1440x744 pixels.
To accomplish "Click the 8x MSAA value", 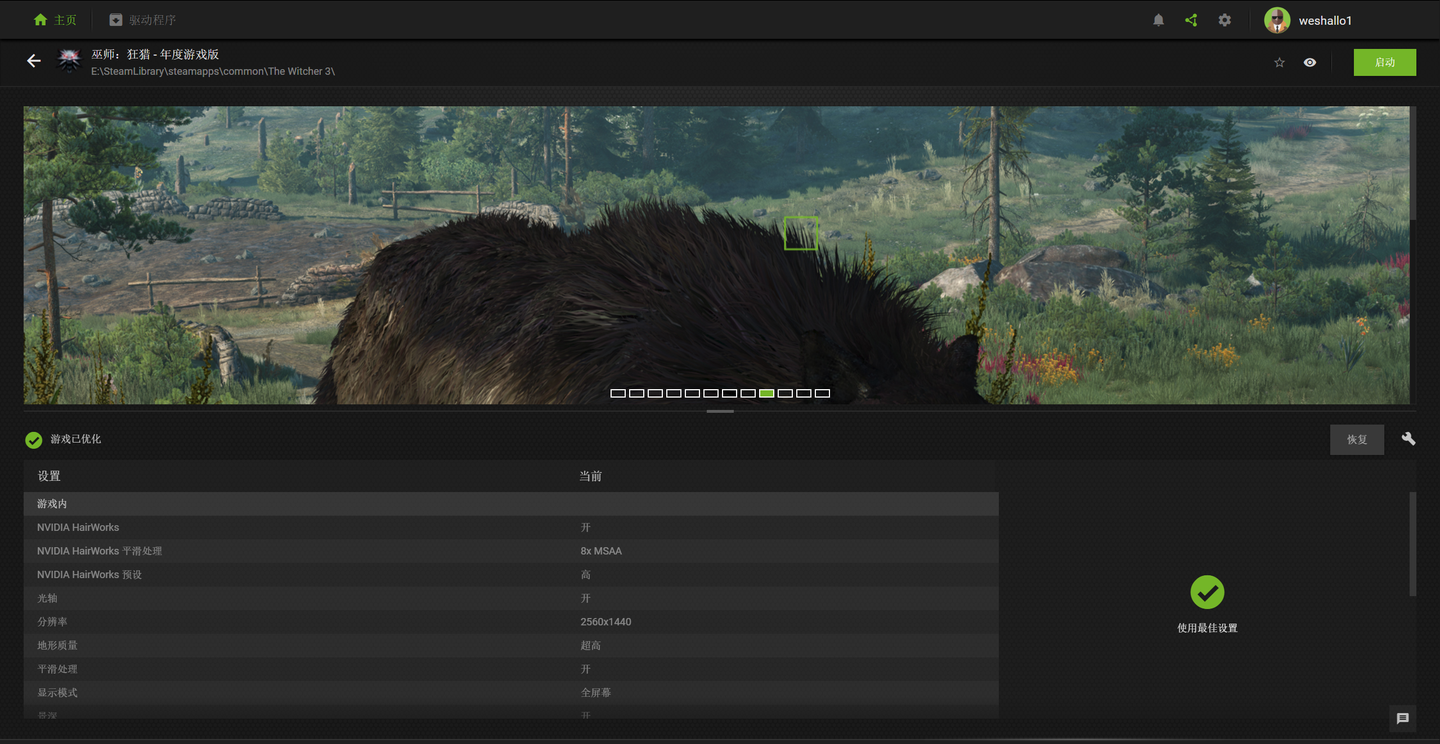I will click(601, 551).
